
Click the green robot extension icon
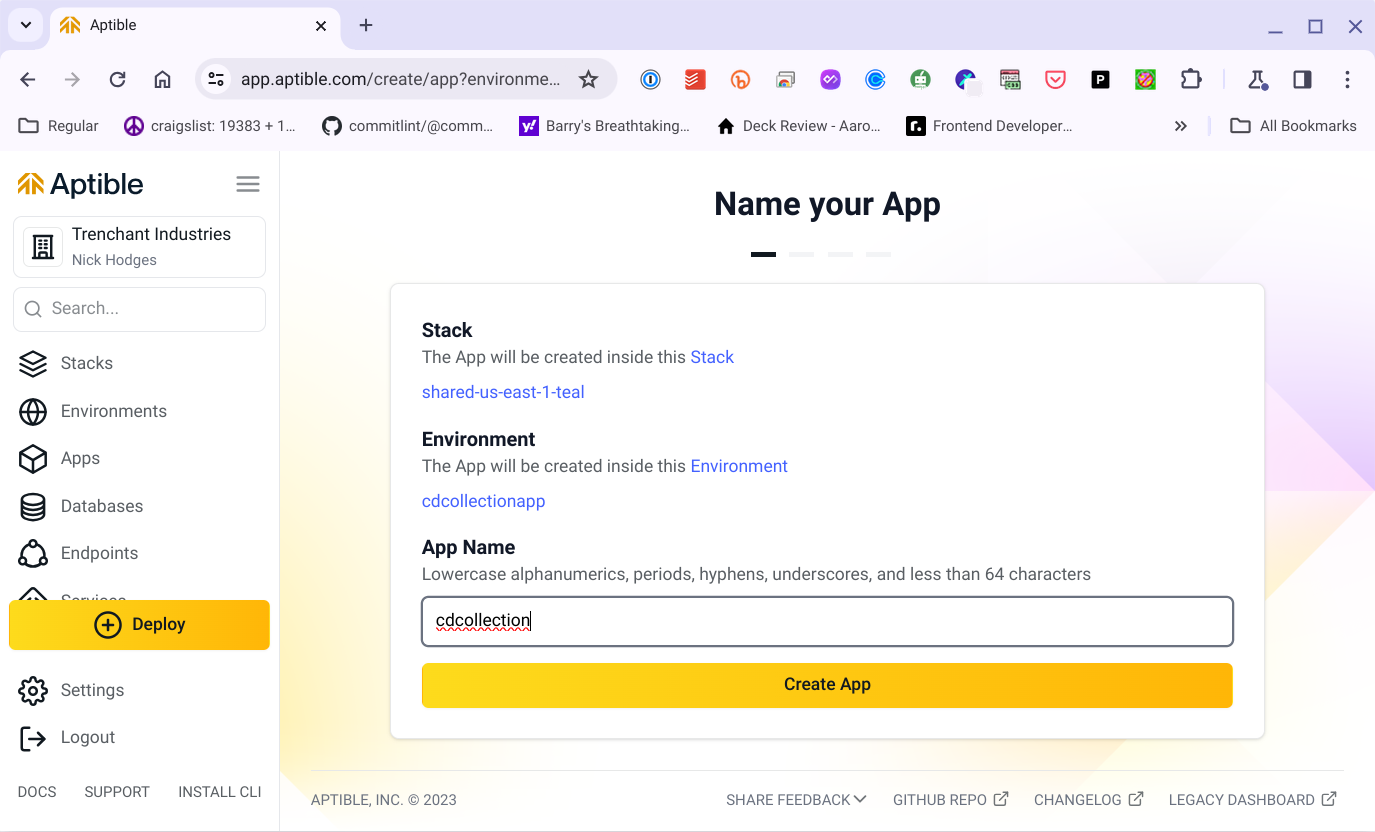coord(920,80)
